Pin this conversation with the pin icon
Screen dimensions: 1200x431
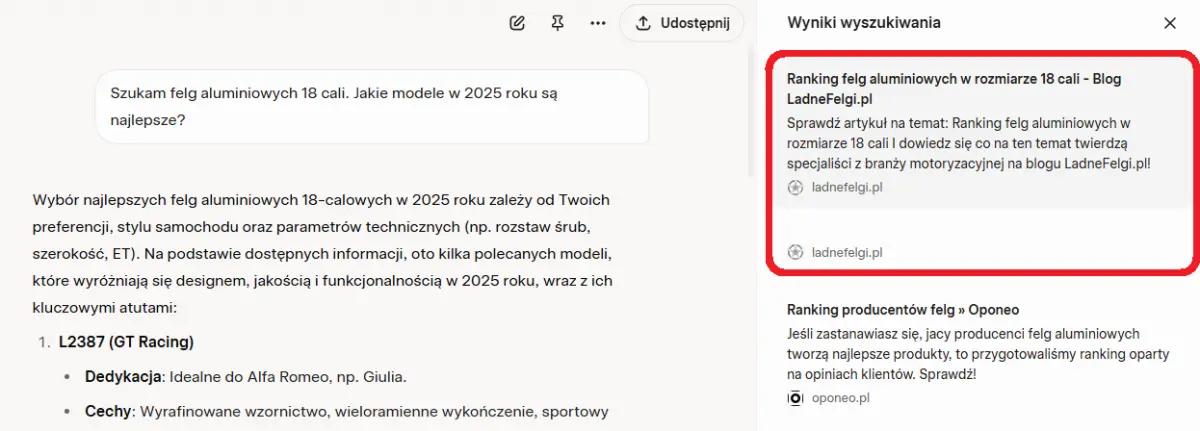coord(557,23)
